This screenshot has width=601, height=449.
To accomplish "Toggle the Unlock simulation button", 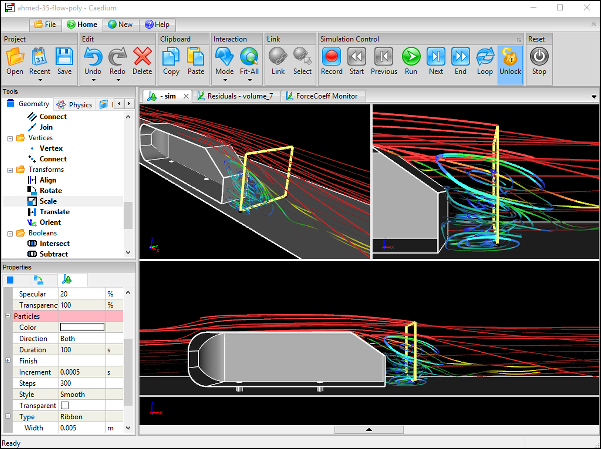I will point(510,59).
